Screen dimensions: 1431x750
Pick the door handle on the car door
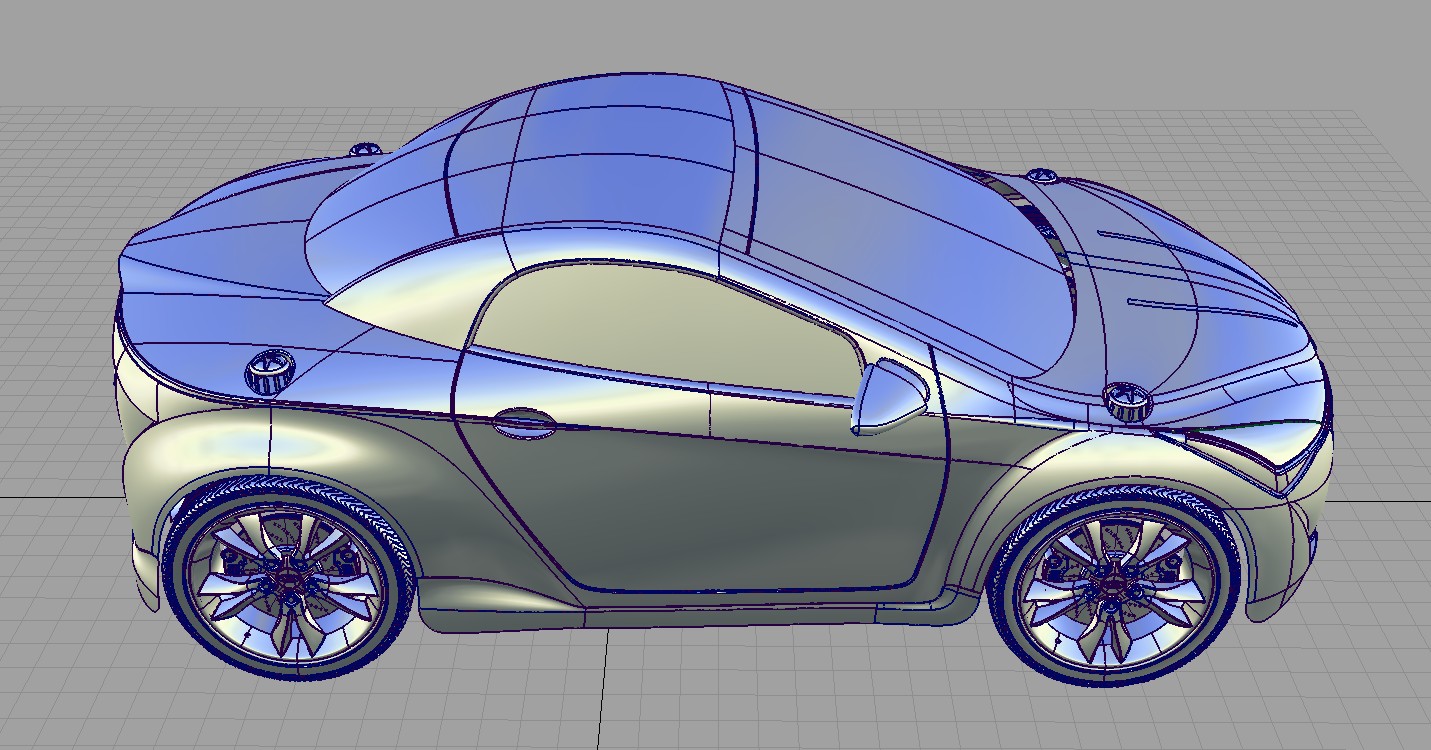[x=524, y=422]
